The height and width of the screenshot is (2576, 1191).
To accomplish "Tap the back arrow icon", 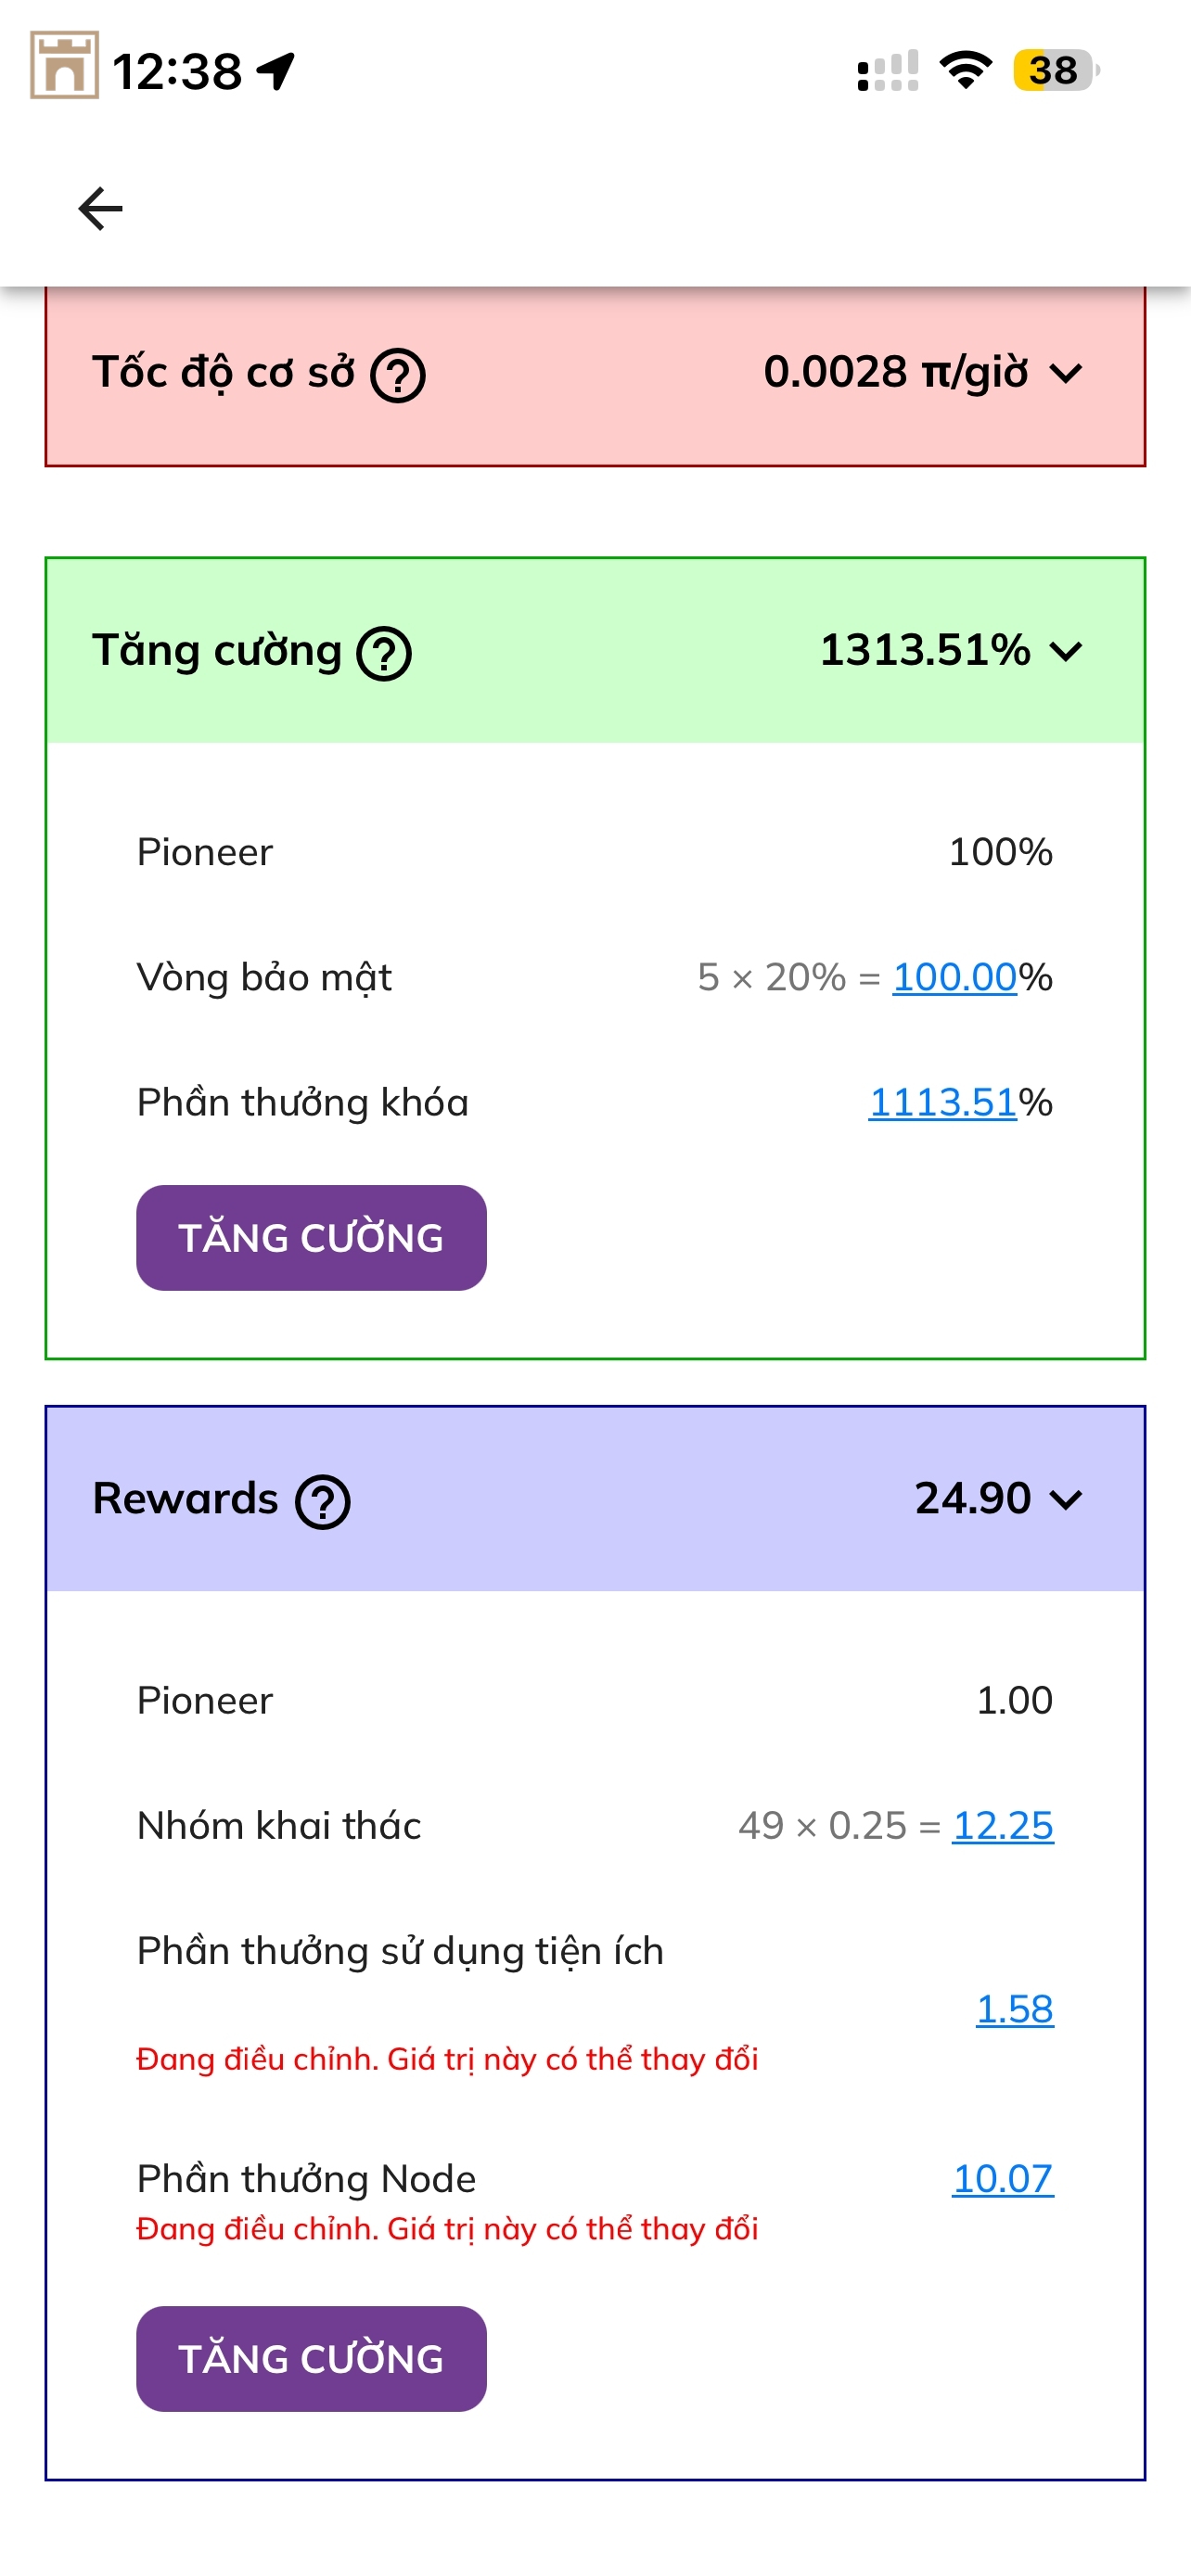I will [x=100, y=209].
